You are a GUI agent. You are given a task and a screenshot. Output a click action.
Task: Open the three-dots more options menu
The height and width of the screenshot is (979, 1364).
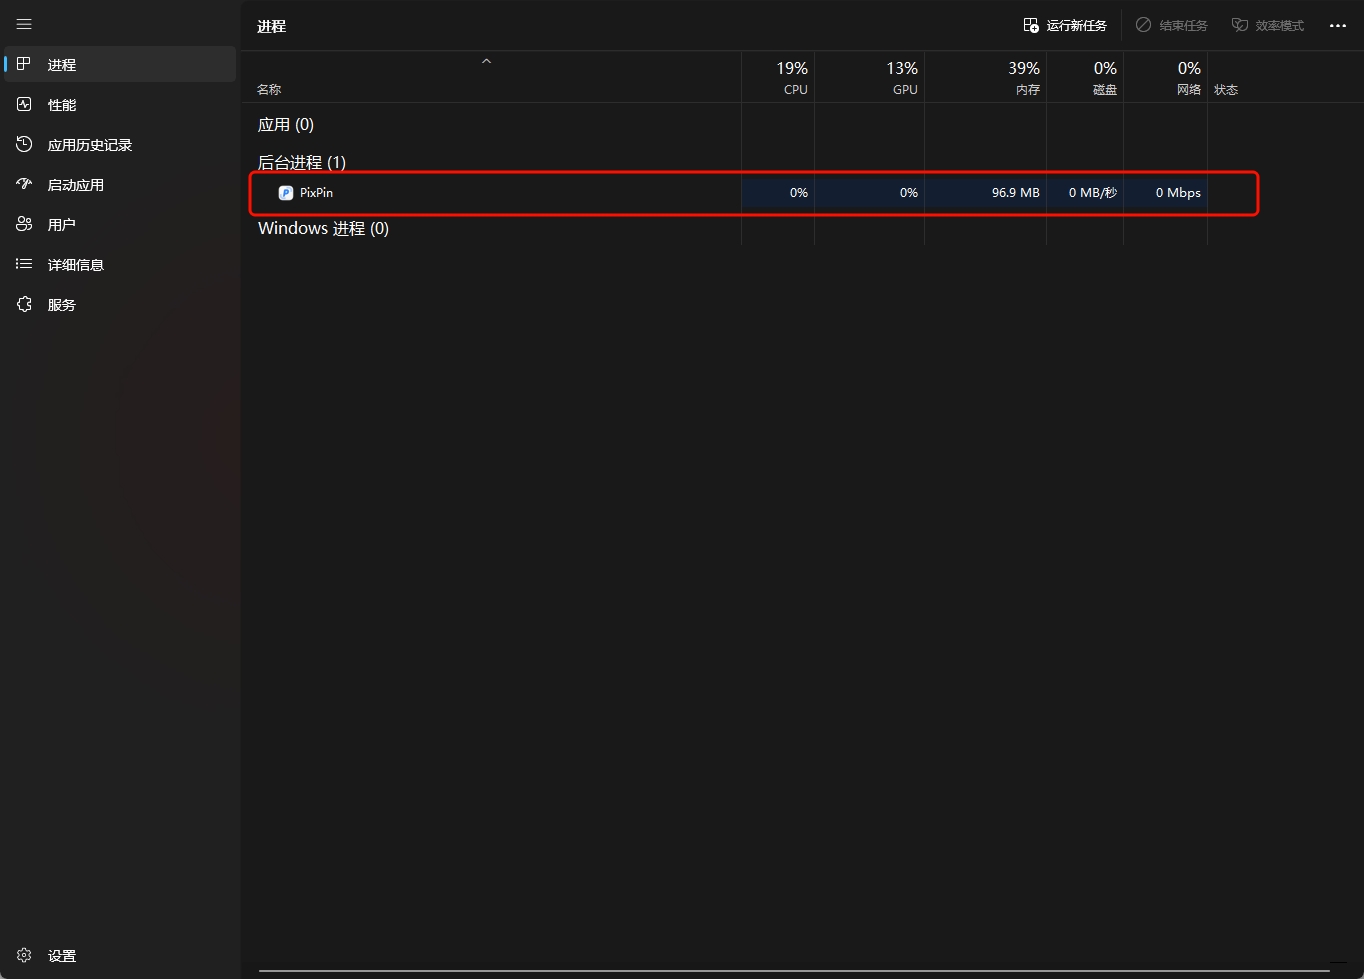[1338, 25]
